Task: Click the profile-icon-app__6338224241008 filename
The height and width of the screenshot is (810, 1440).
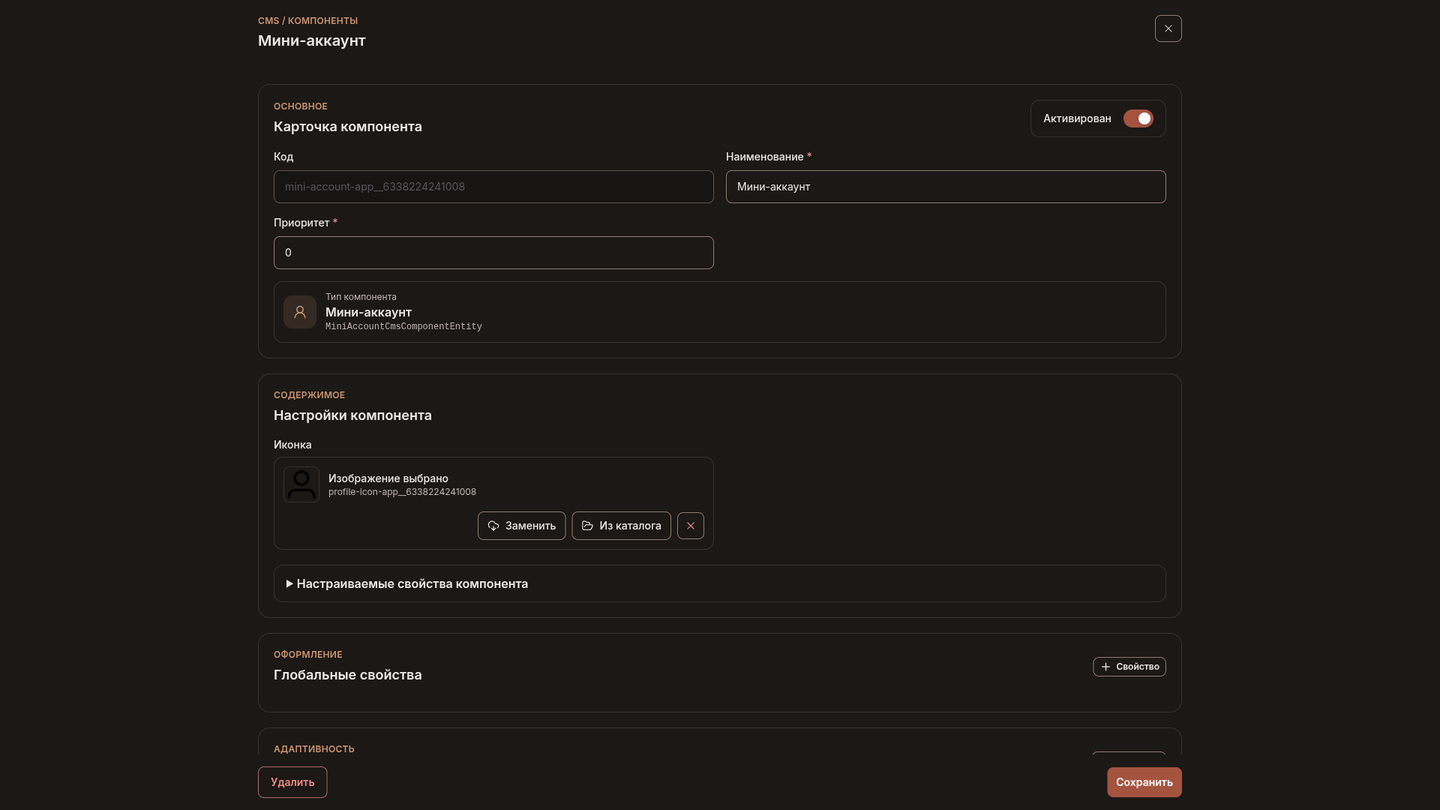Action: (402, 492)
